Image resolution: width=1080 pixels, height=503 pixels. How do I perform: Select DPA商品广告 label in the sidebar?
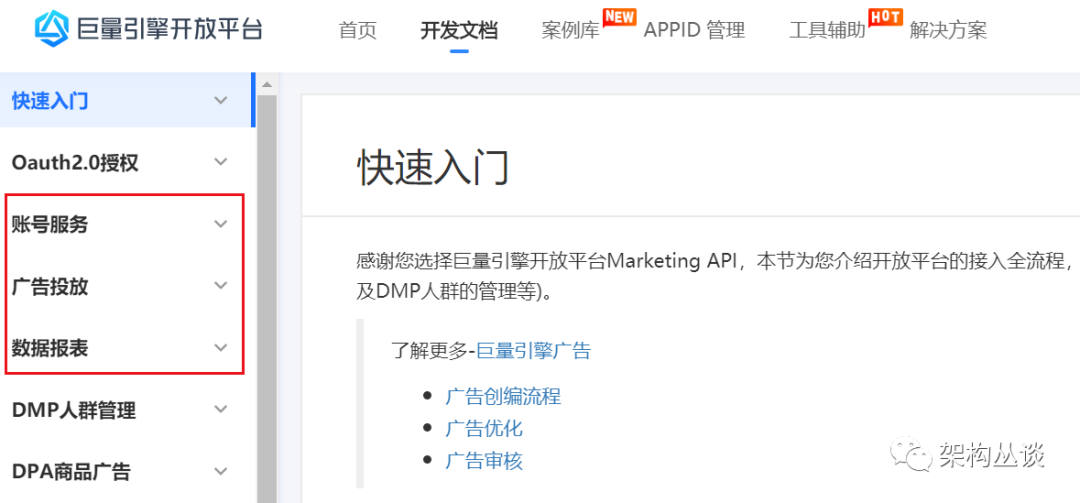click(x=71, y=473)
